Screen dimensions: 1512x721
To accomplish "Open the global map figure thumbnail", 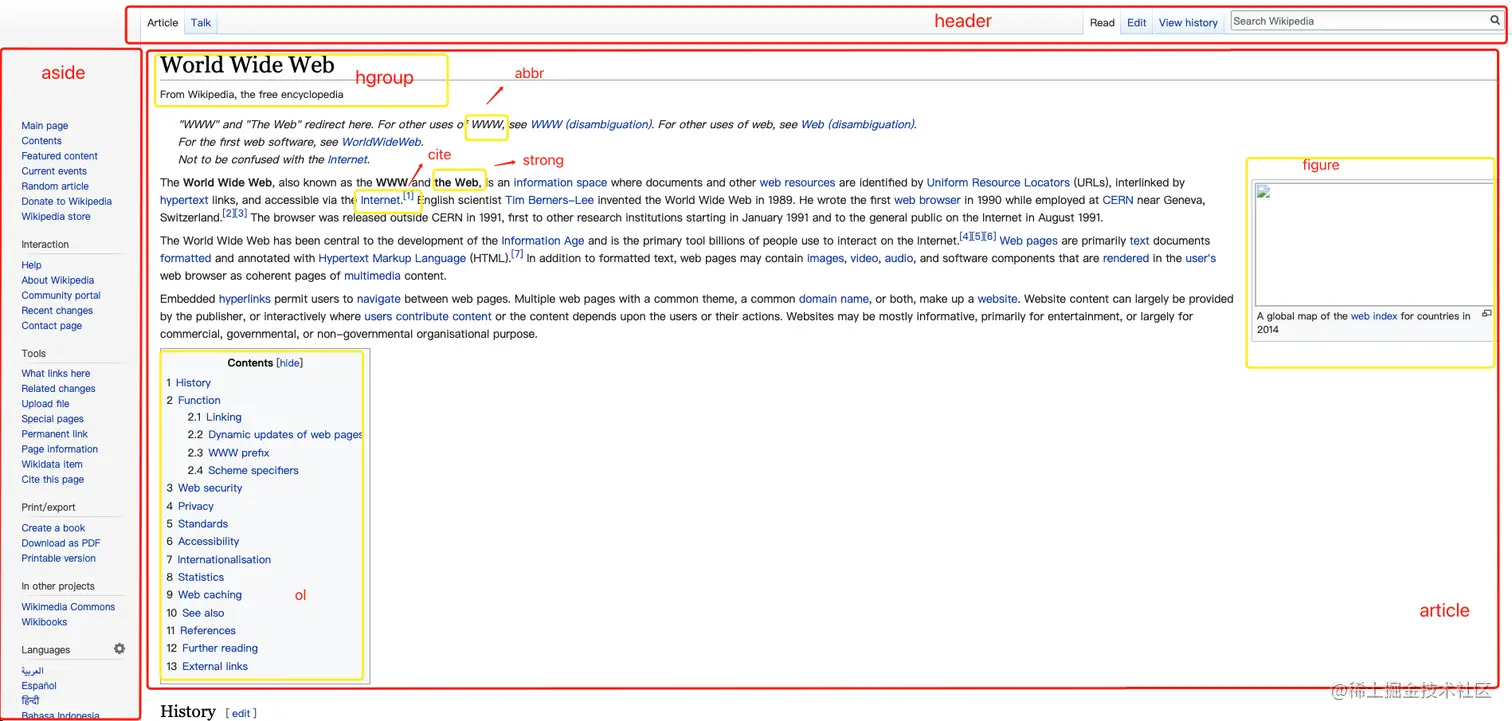I will [x=1373, y=245].
